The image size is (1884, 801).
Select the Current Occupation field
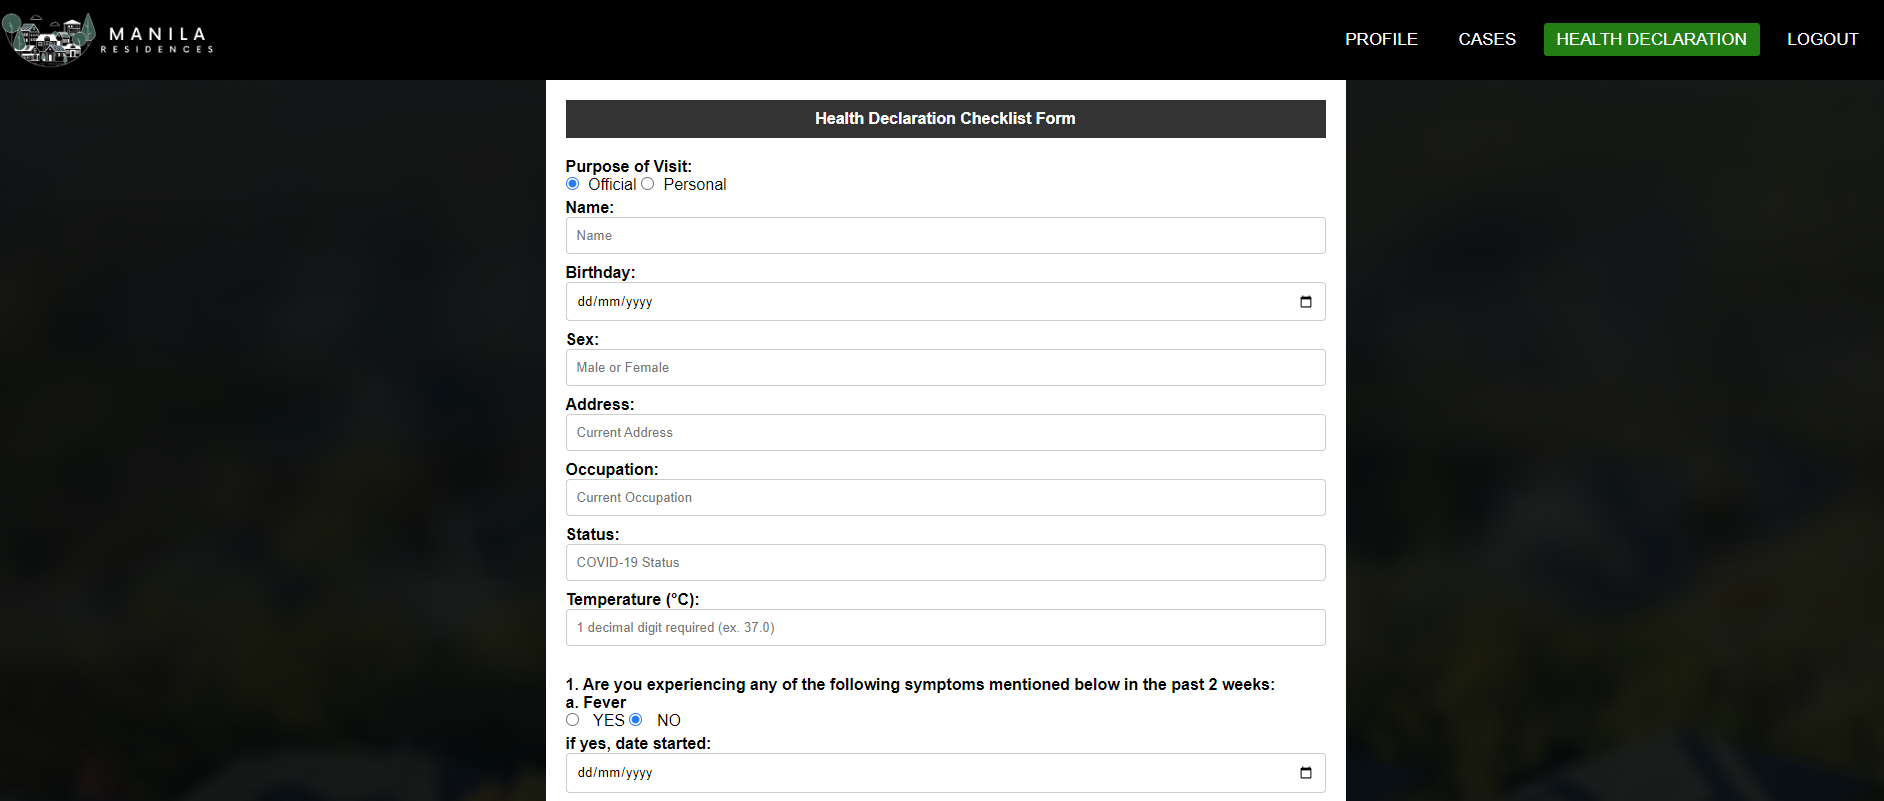945,497
